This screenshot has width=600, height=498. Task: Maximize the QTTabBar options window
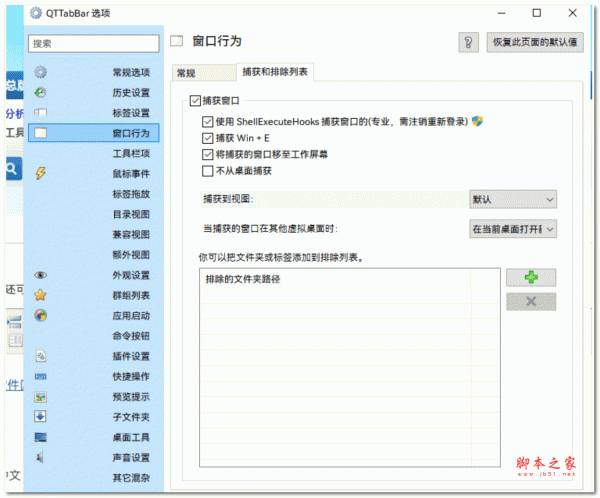pos(537,13)
